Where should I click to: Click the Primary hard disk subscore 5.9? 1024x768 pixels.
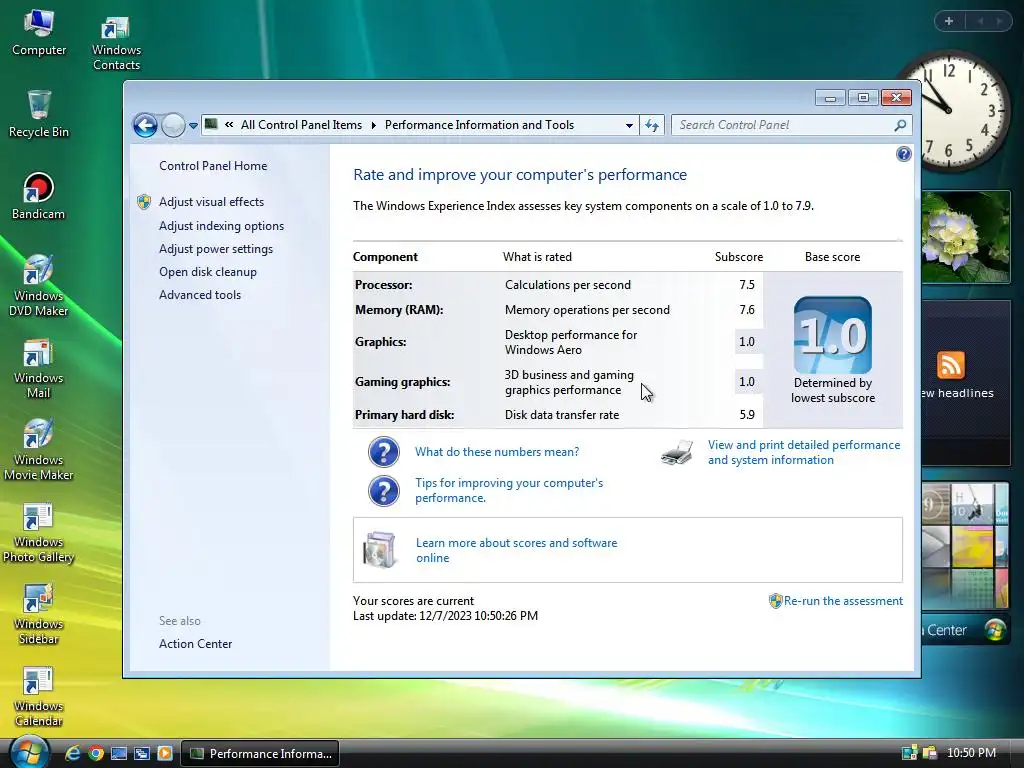point(747,415)
